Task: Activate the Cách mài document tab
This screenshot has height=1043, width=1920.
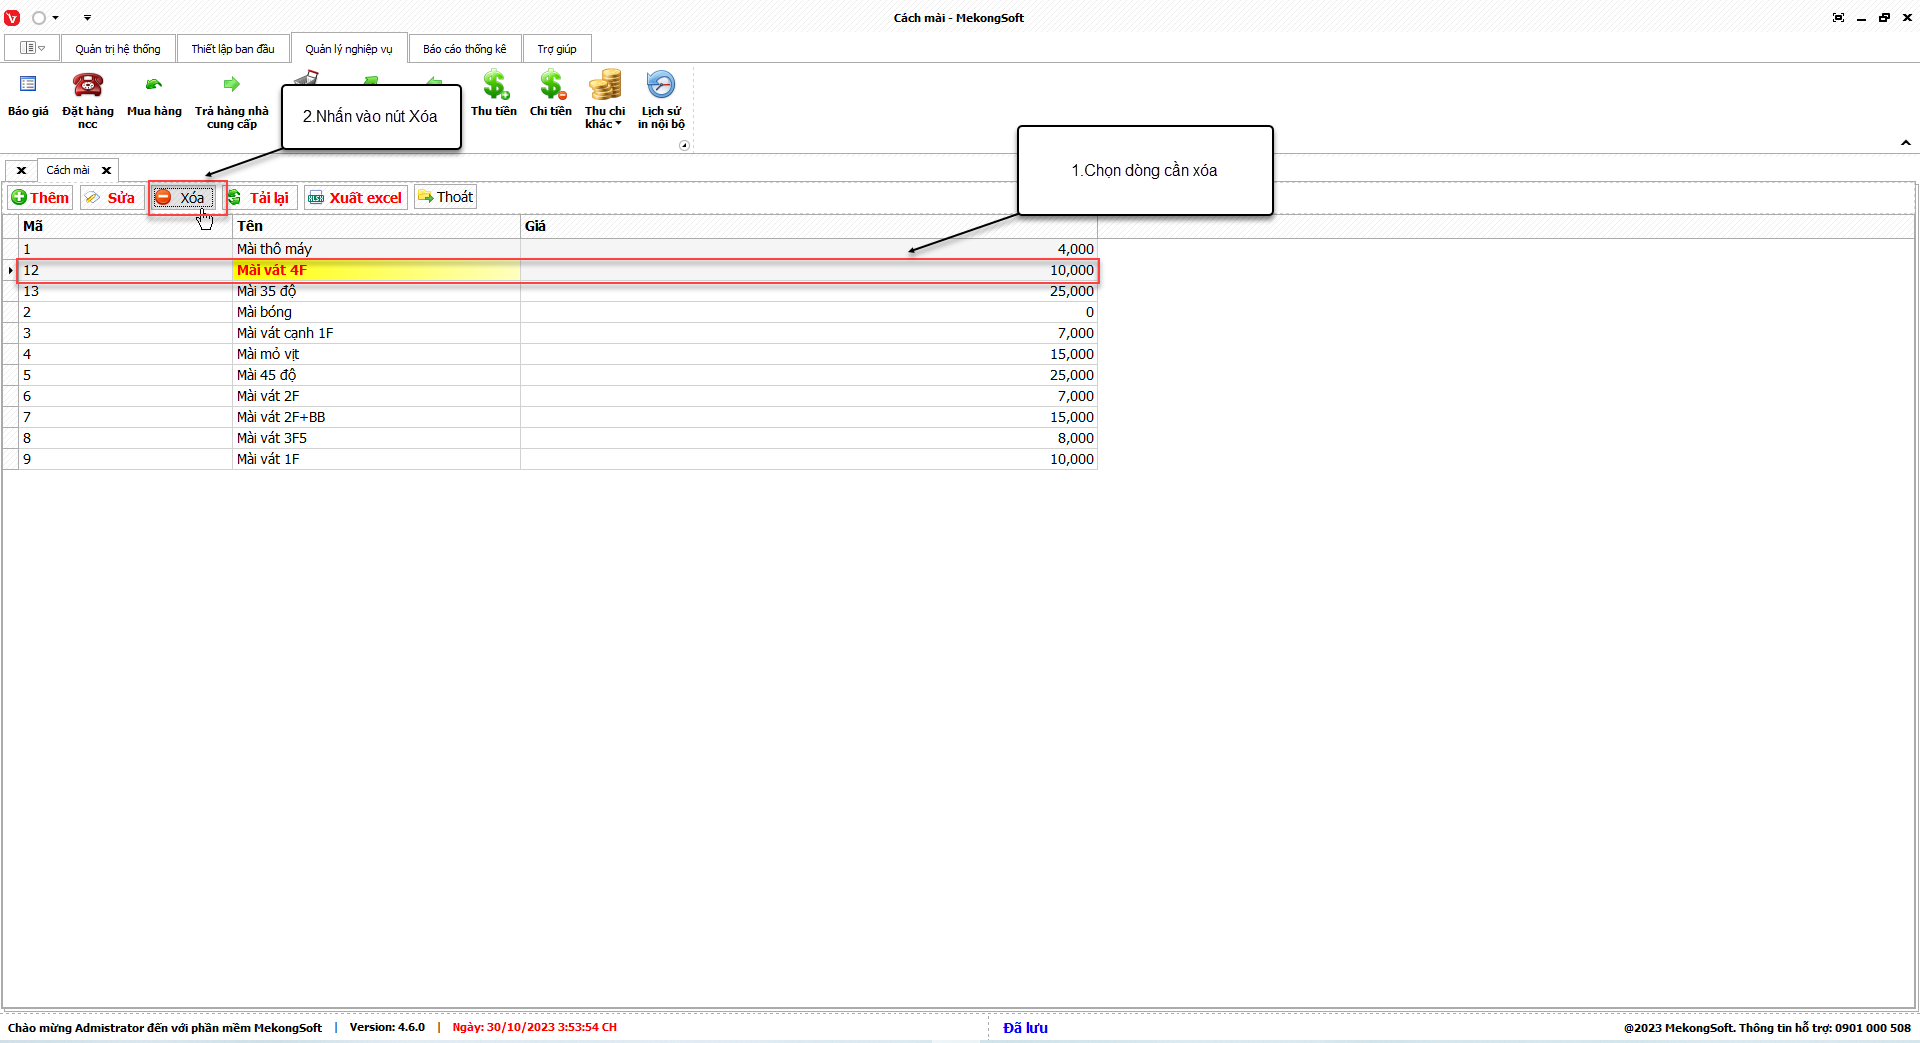Action: tap(68, 170)
